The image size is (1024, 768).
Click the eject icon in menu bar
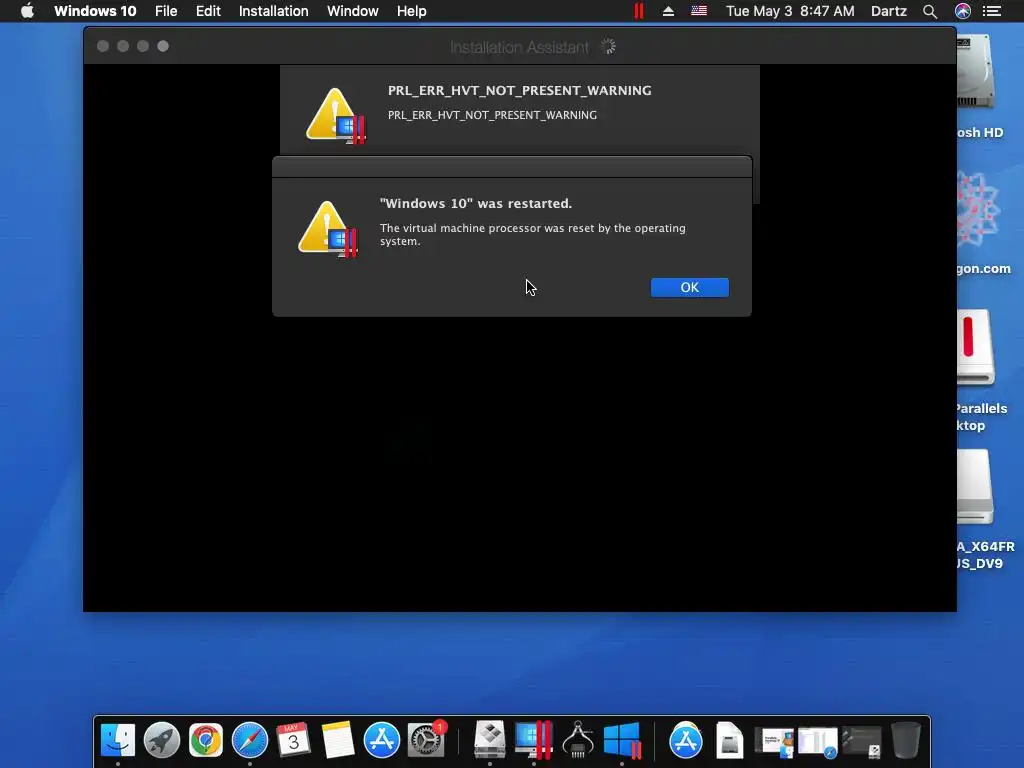click(x=668, y=11)
